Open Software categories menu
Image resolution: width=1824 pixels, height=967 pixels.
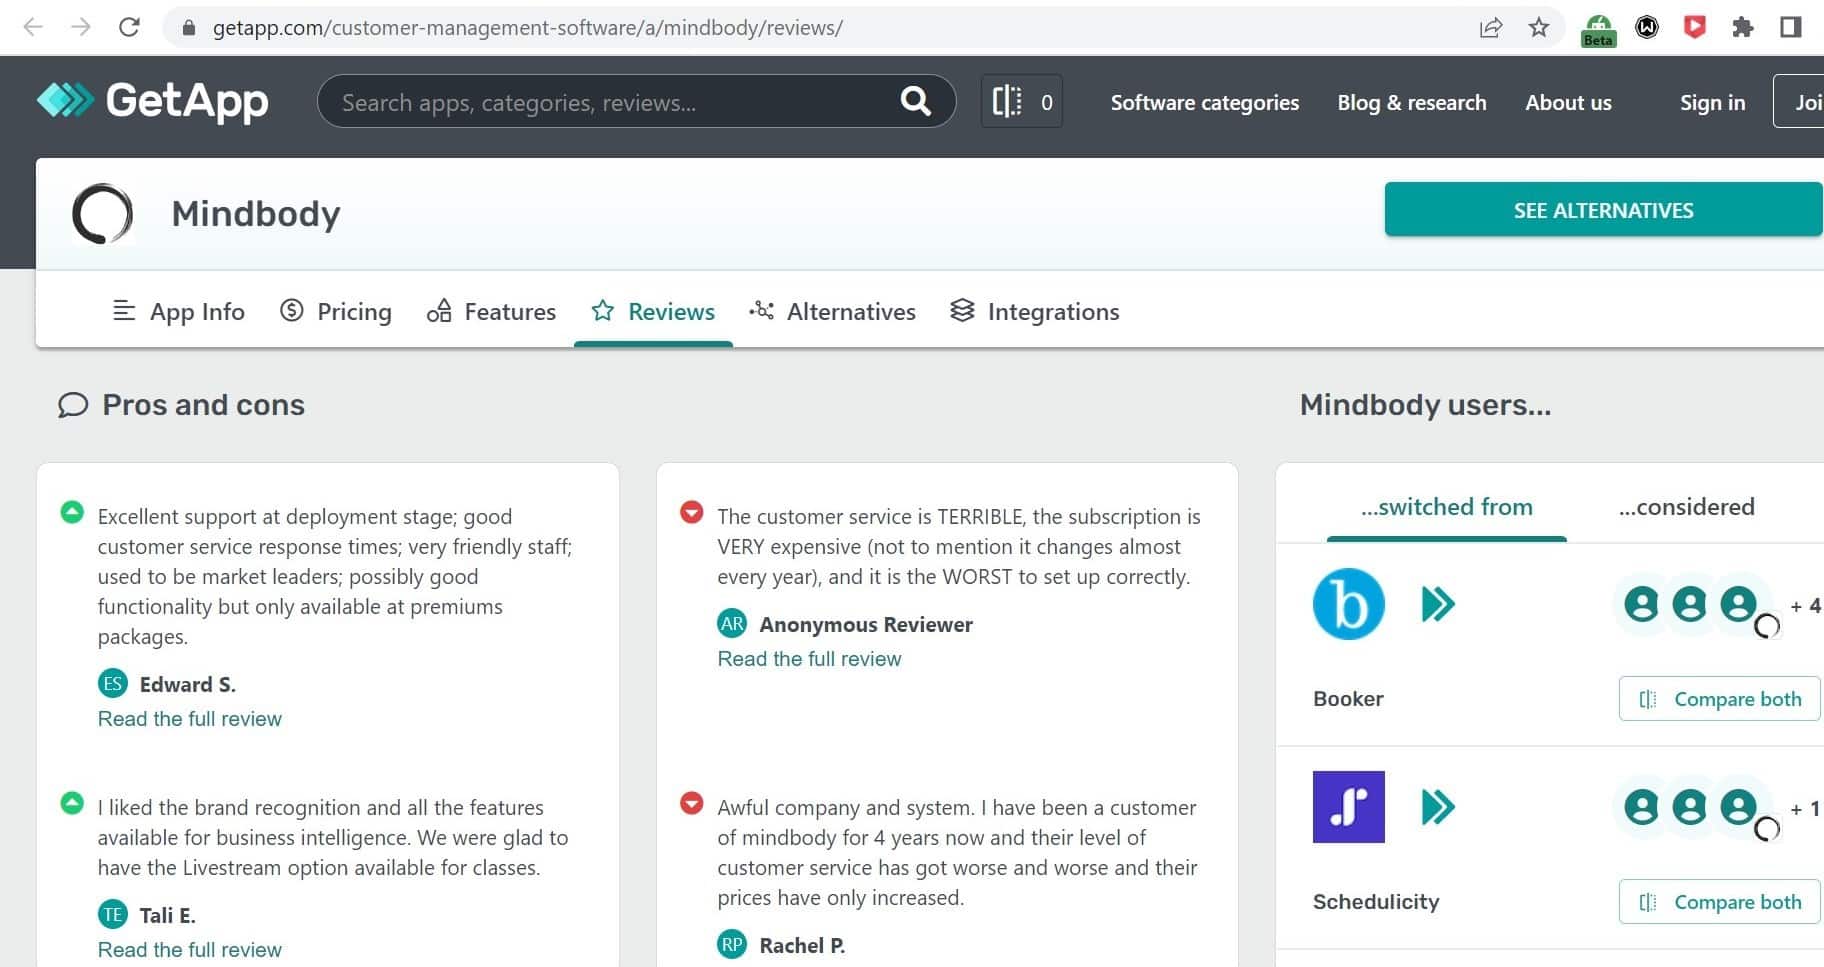pyautogui.click(x=1204, y=102)
